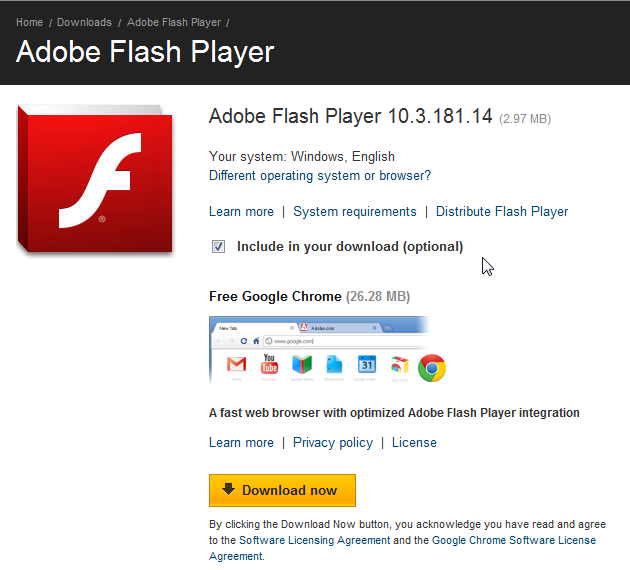Select Adobe Flash Player breadcrumb item

tap(173, 22)
